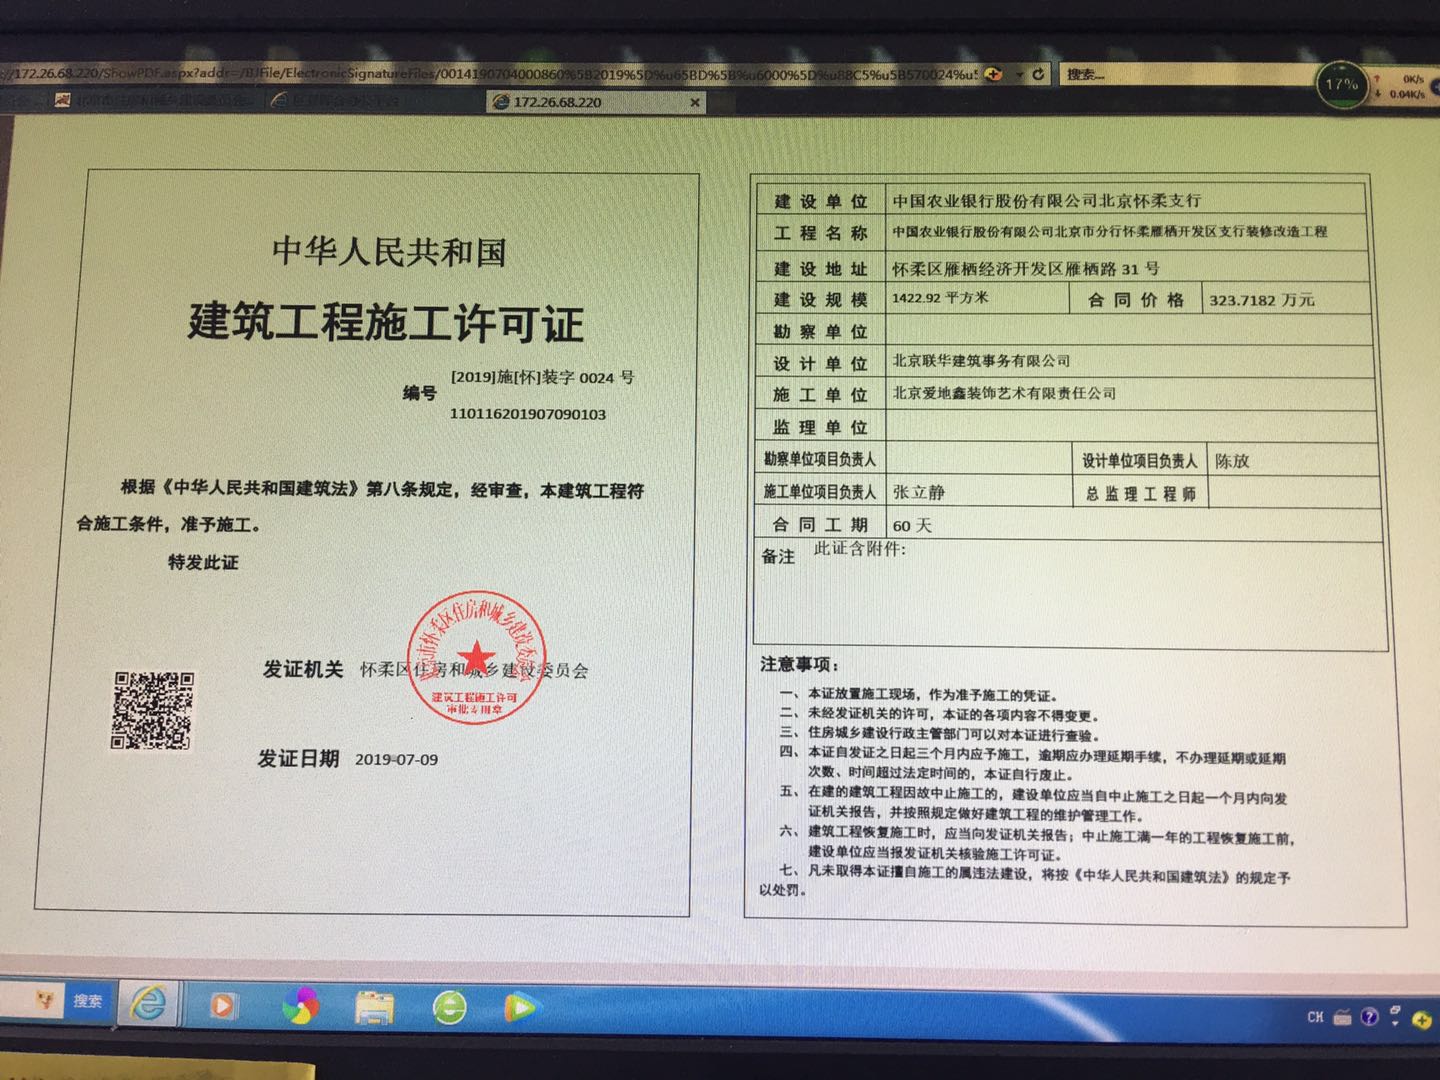The image size is (1440, 1080).
Task: Select the 172.26.68.220 browser tab
Action: tap(597, 102)
